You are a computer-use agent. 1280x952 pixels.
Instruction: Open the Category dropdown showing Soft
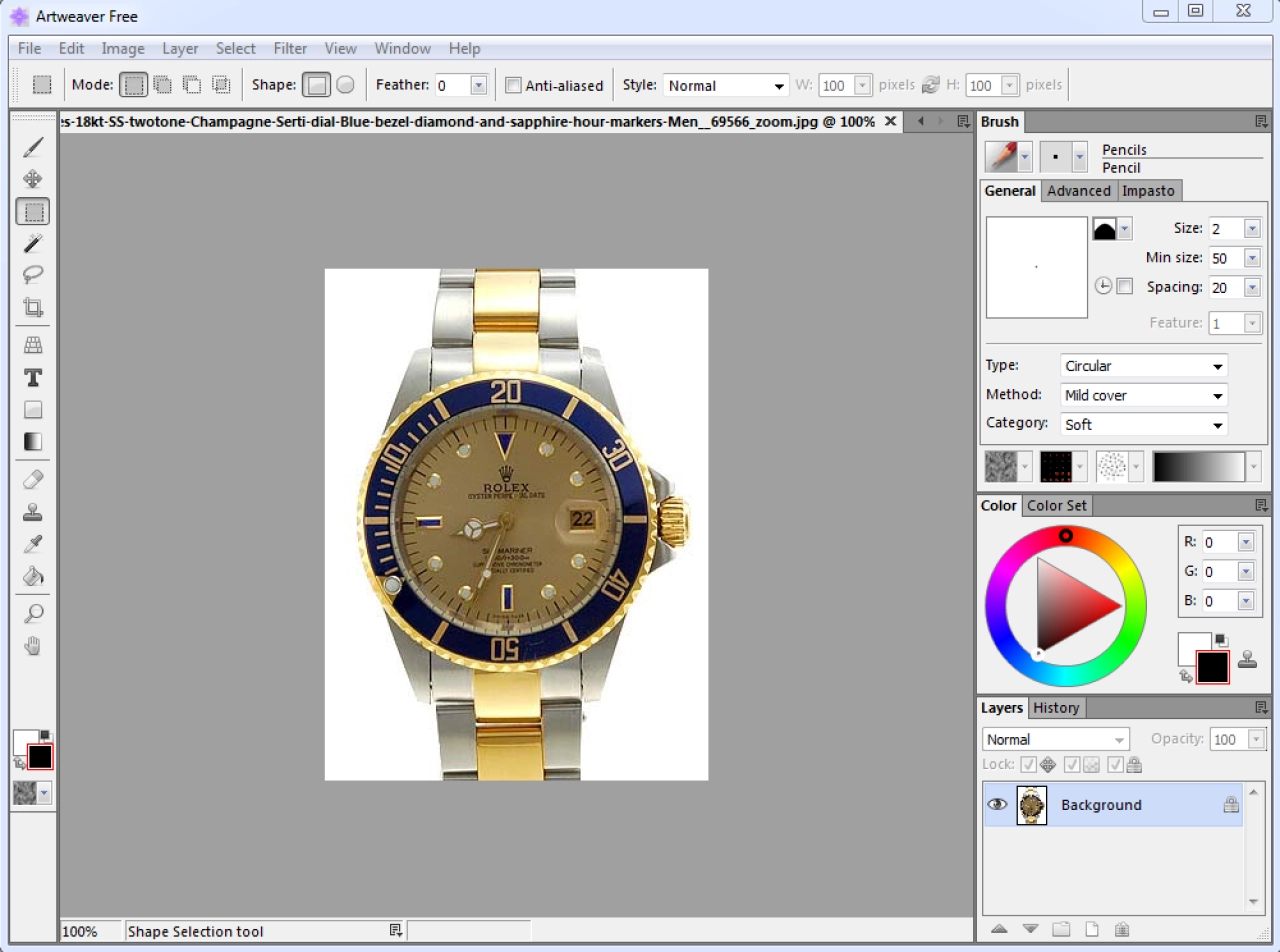coord(1144,425)
